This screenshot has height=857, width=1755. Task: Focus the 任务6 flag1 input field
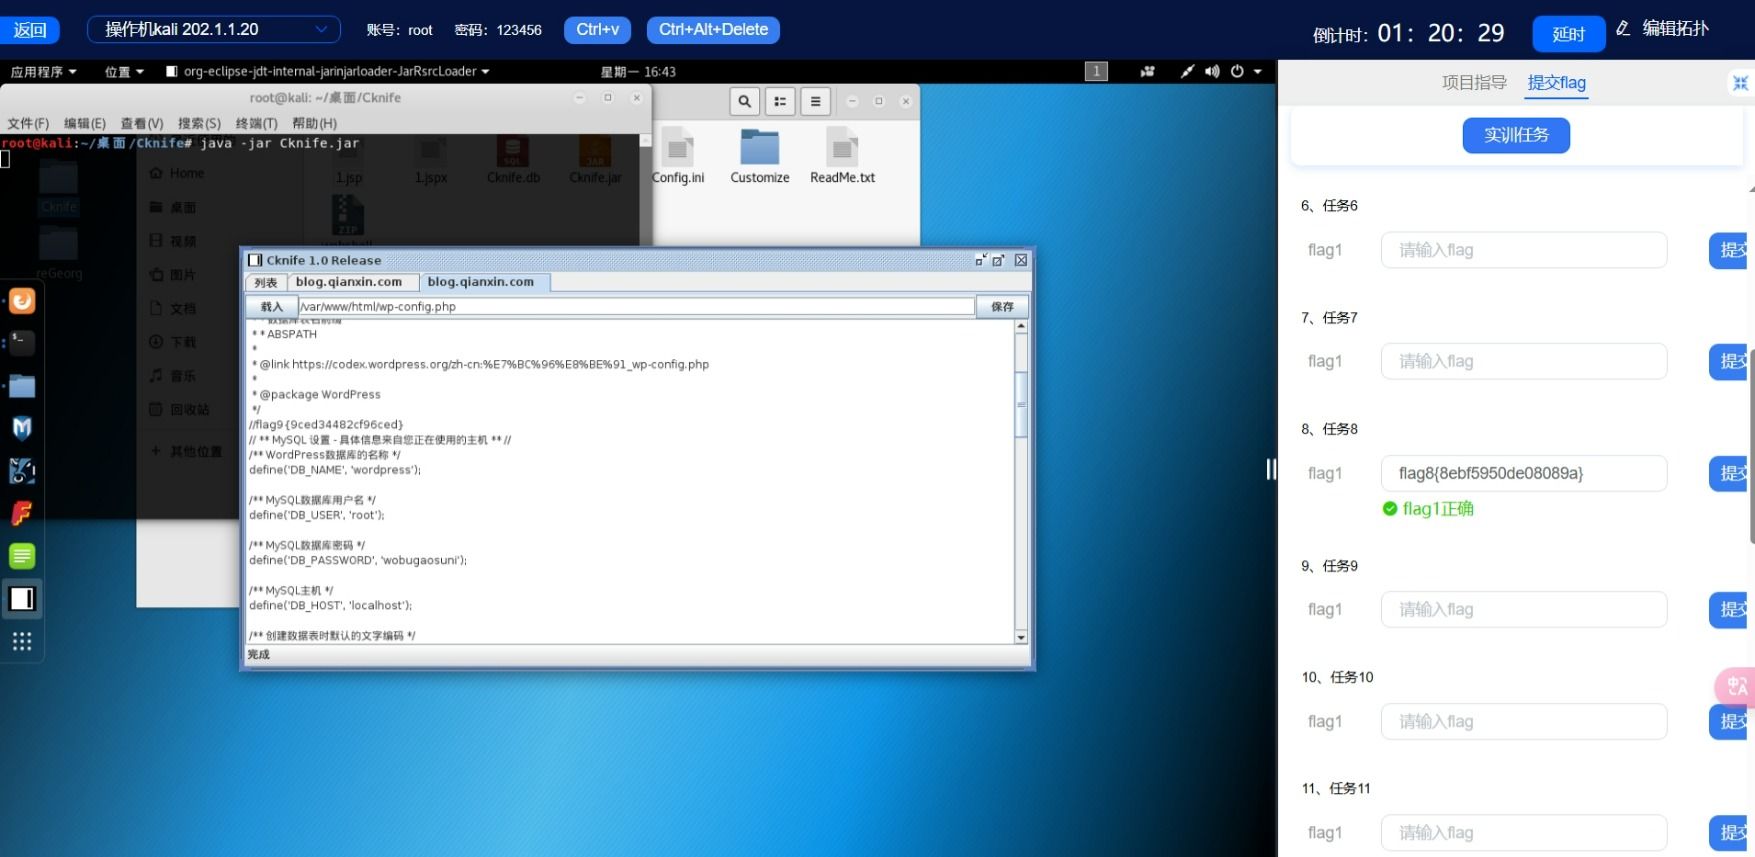coord(1524,250)
